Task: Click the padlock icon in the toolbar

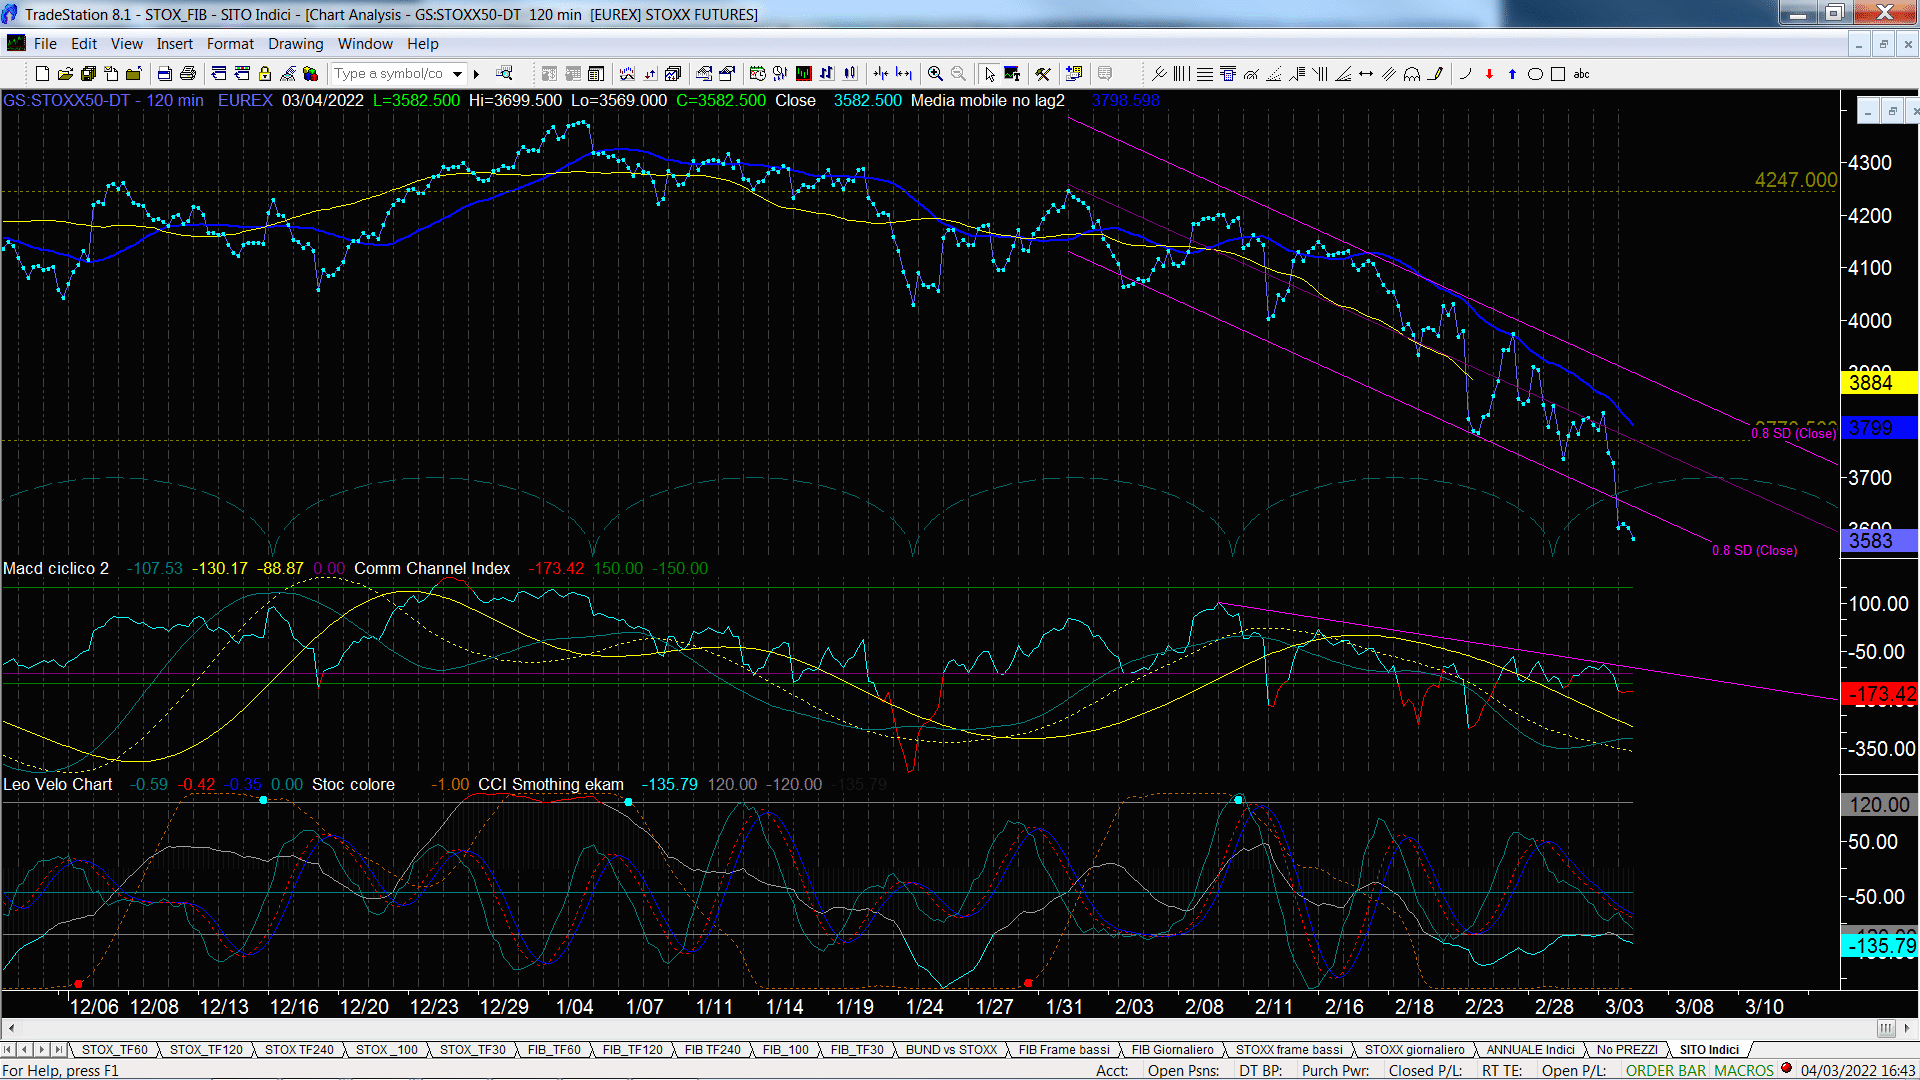Action: click(x=265, y=73)
